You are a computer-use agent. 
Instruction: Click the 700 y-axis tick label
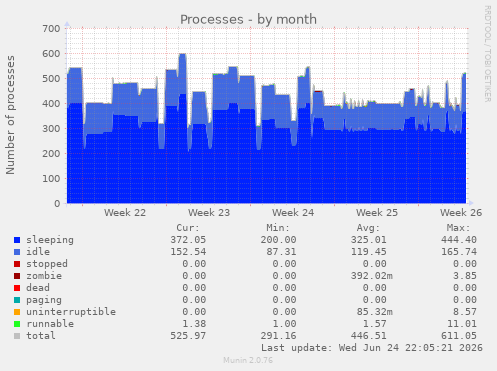point(51,29)
